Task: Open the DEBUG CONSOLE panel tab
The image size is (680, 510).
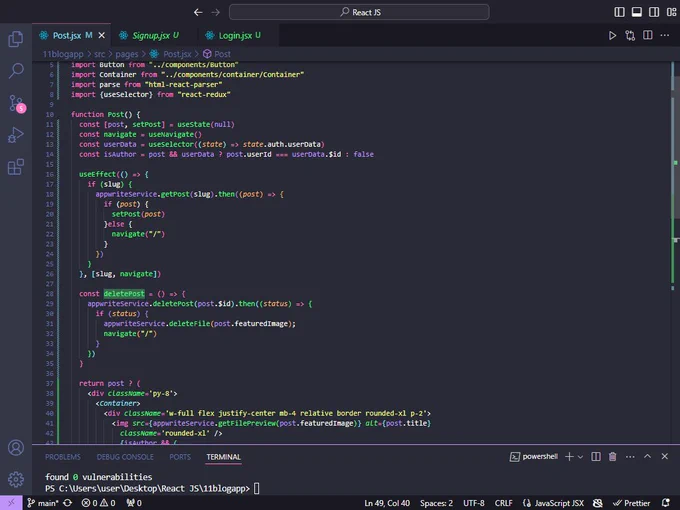Action: (x=125, y=457)
